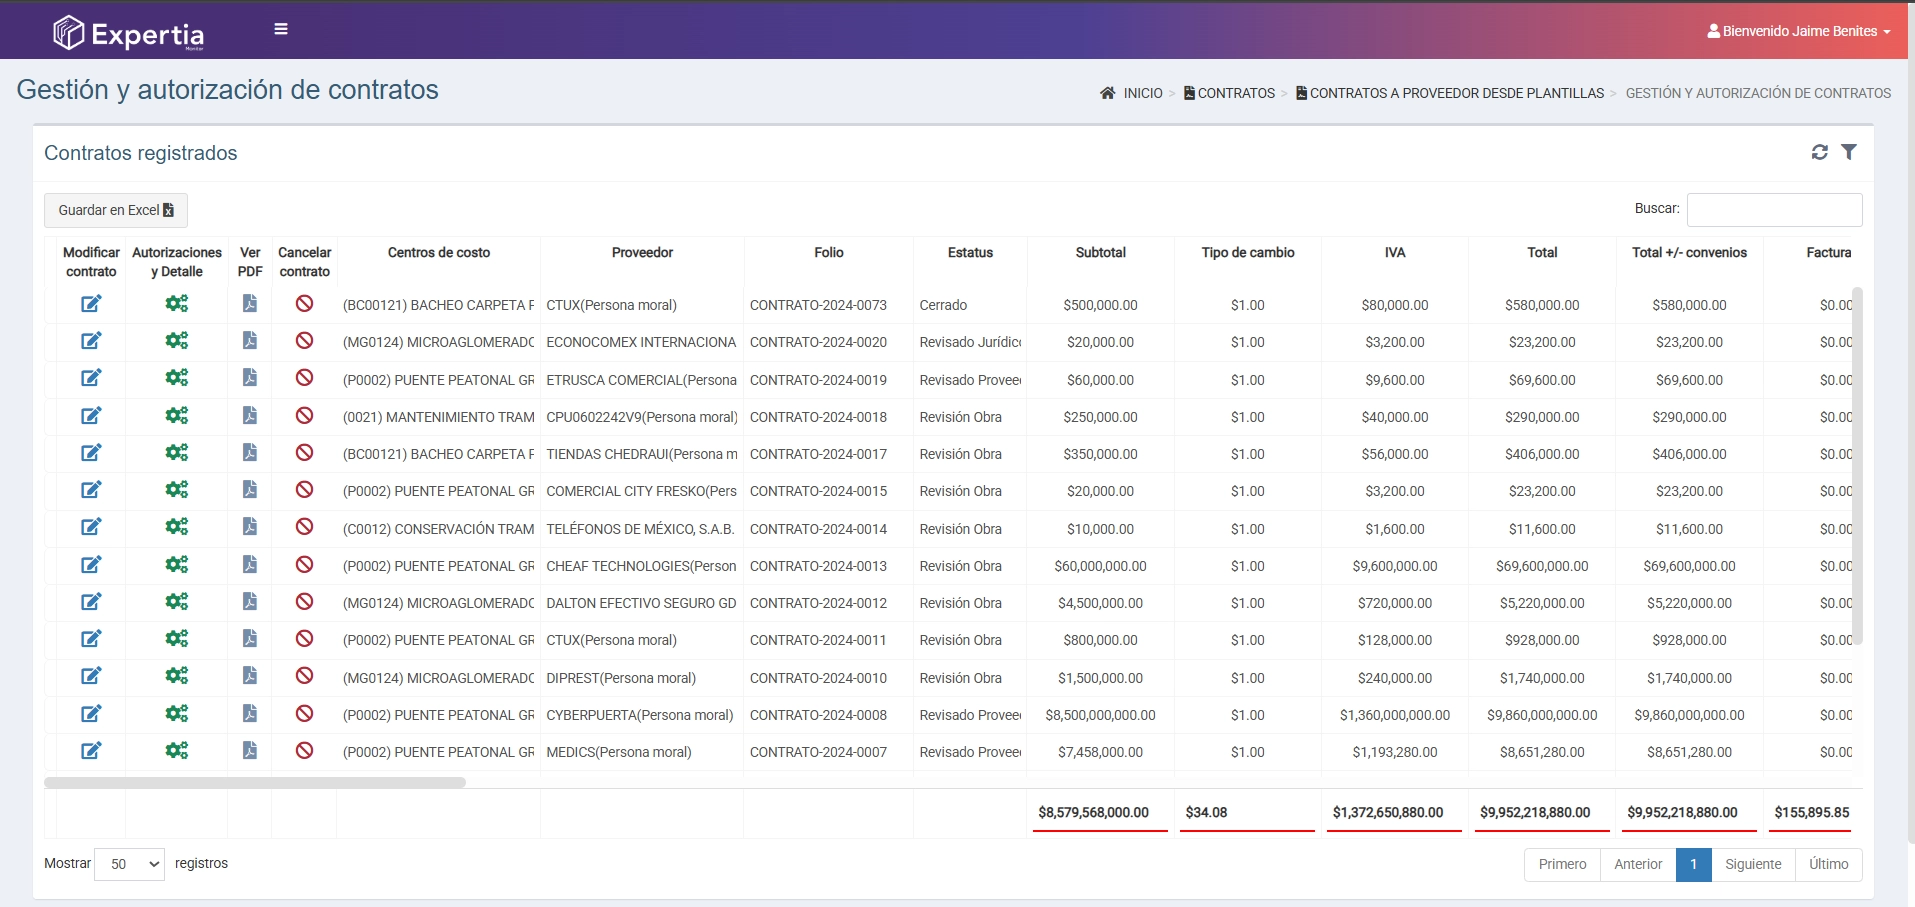Expand the Bienvenido Jaime Benites user menu
The width and height of the screenshot is (1915, 907).
click(x=1798, y=31)
